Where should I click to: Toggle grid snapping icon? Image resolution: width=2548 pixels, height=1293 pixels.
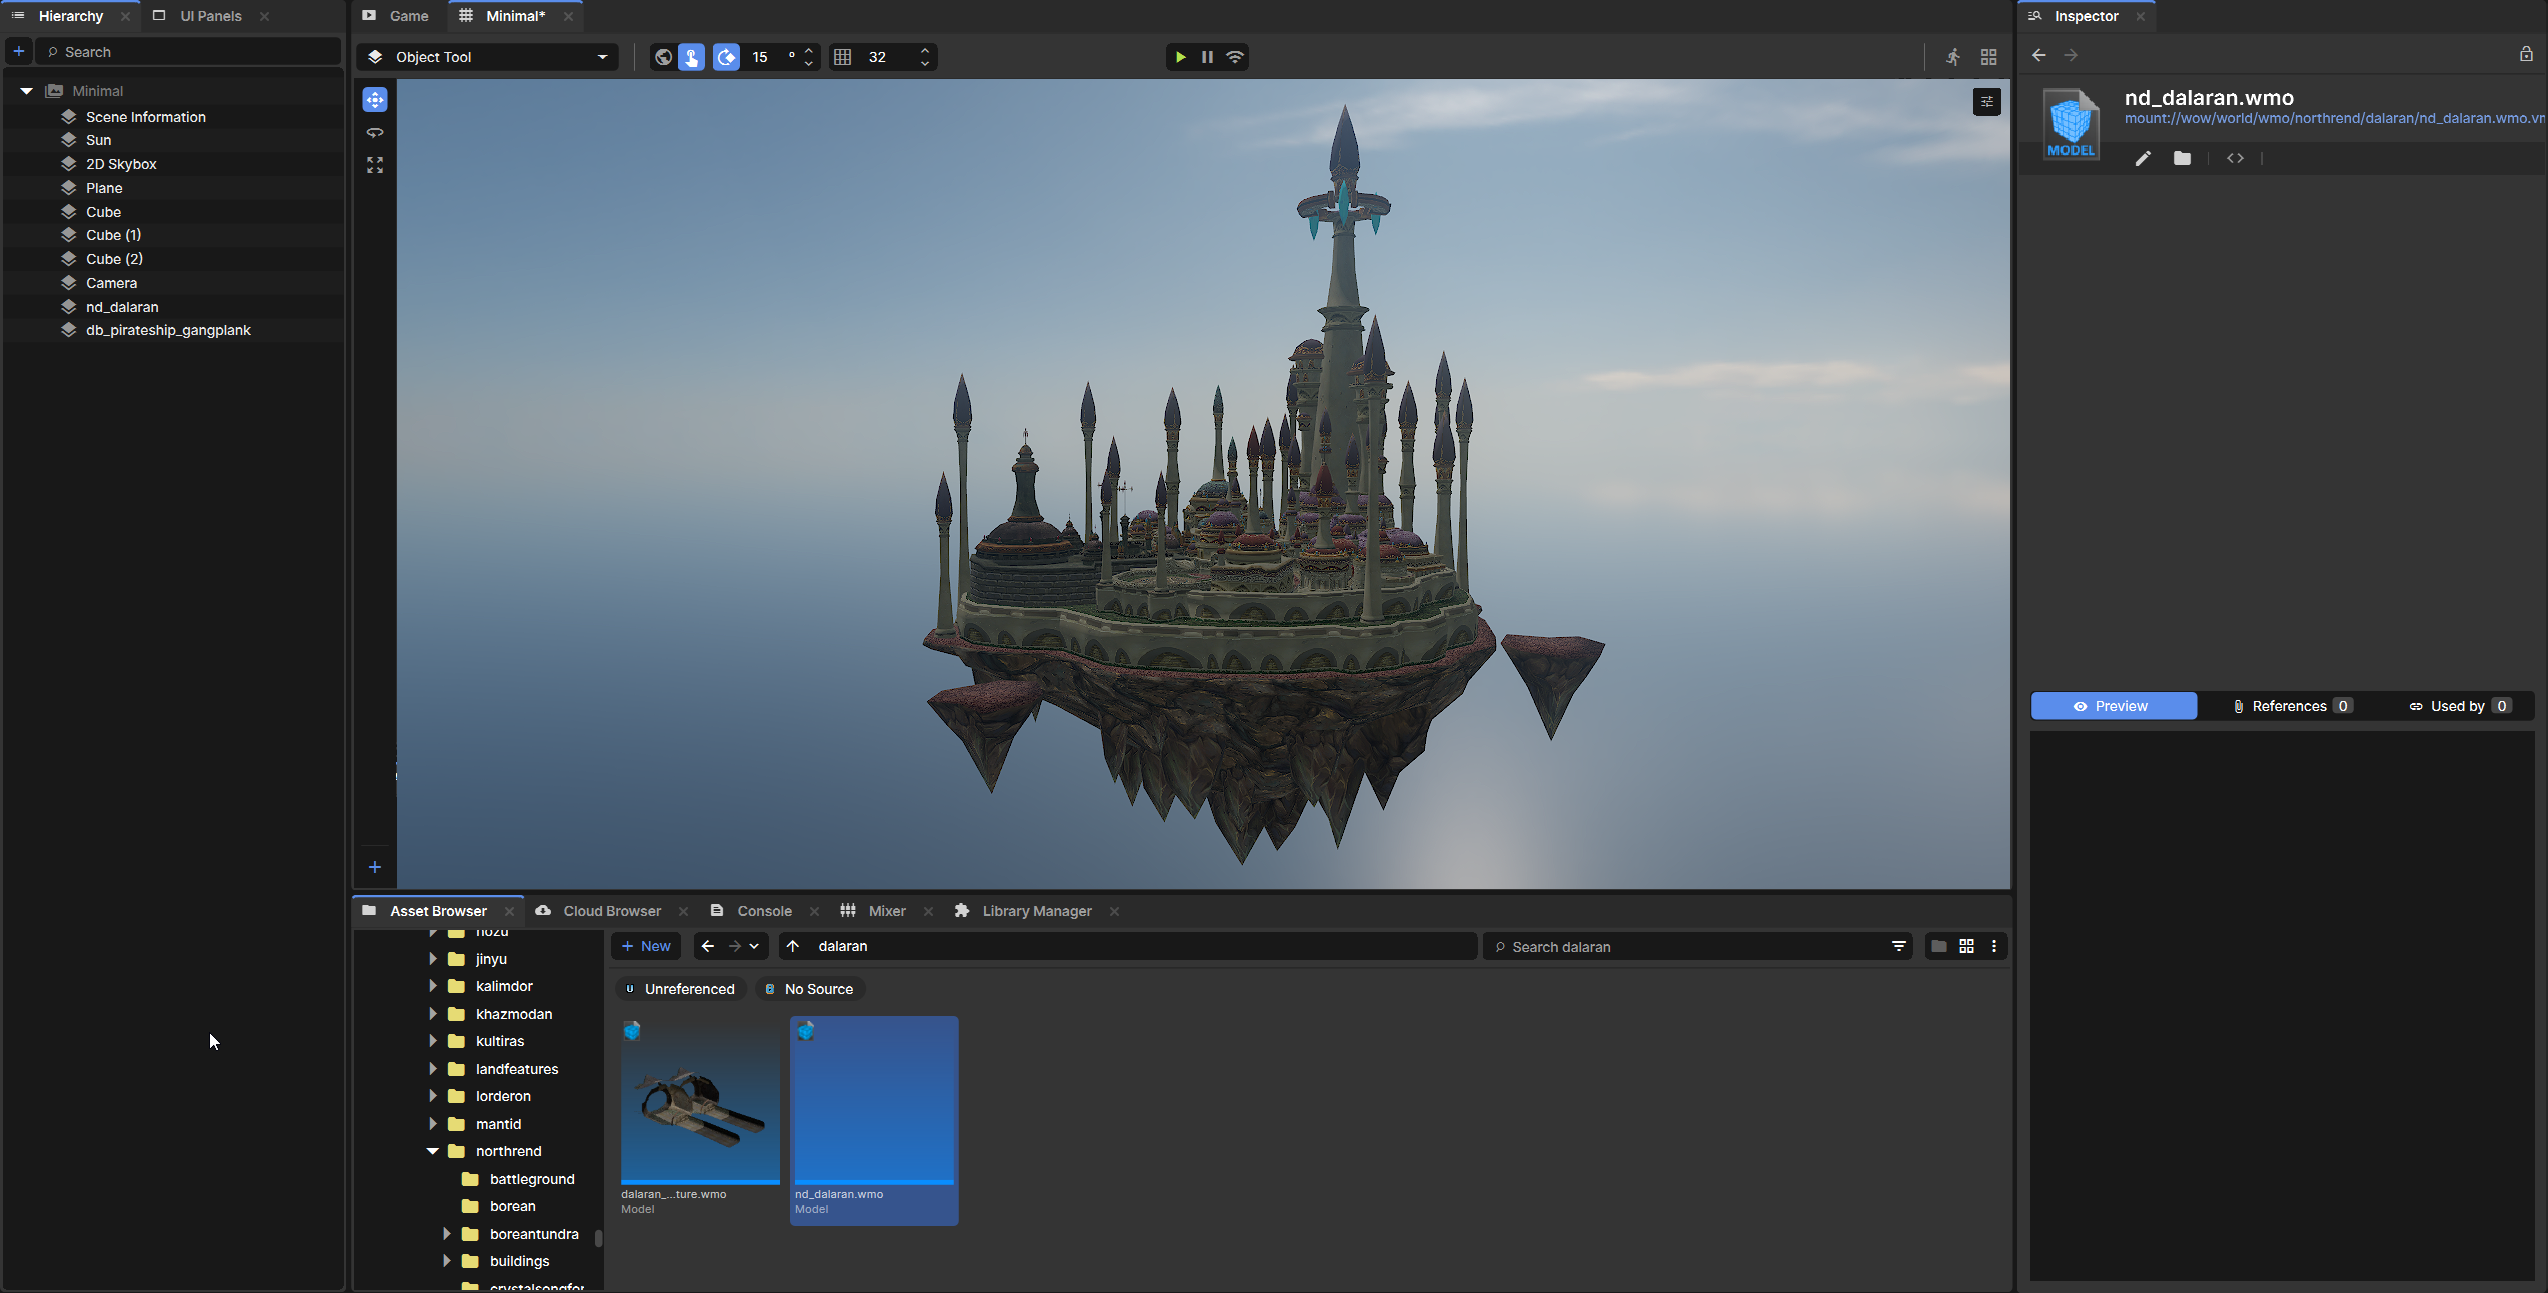coord(843,57)
